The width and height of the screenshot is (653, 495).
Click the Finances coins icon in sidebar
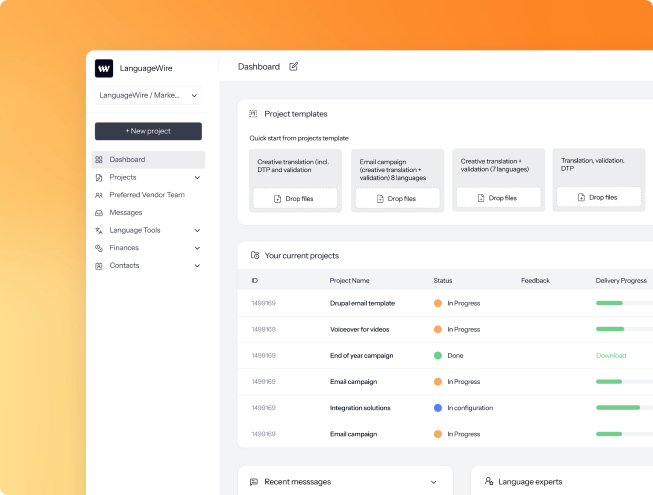(x=99, y=248)
